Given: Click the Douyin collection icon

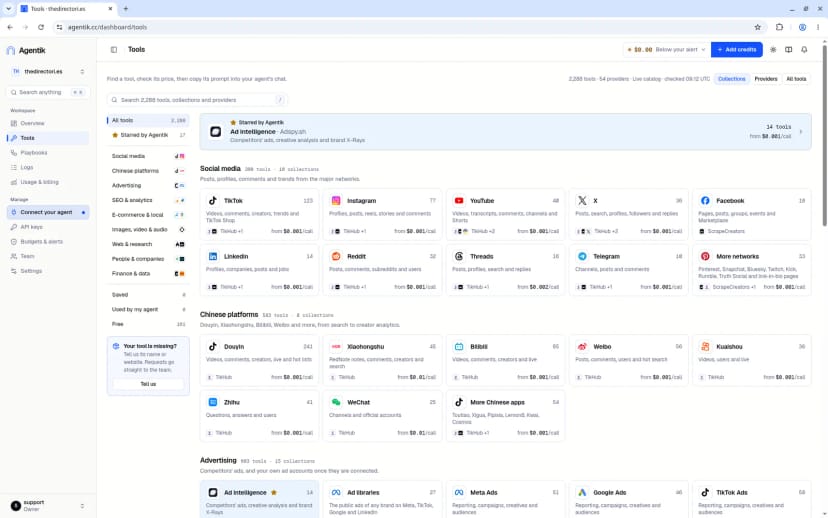Looking at the screenshot, I should coord(213,346).
